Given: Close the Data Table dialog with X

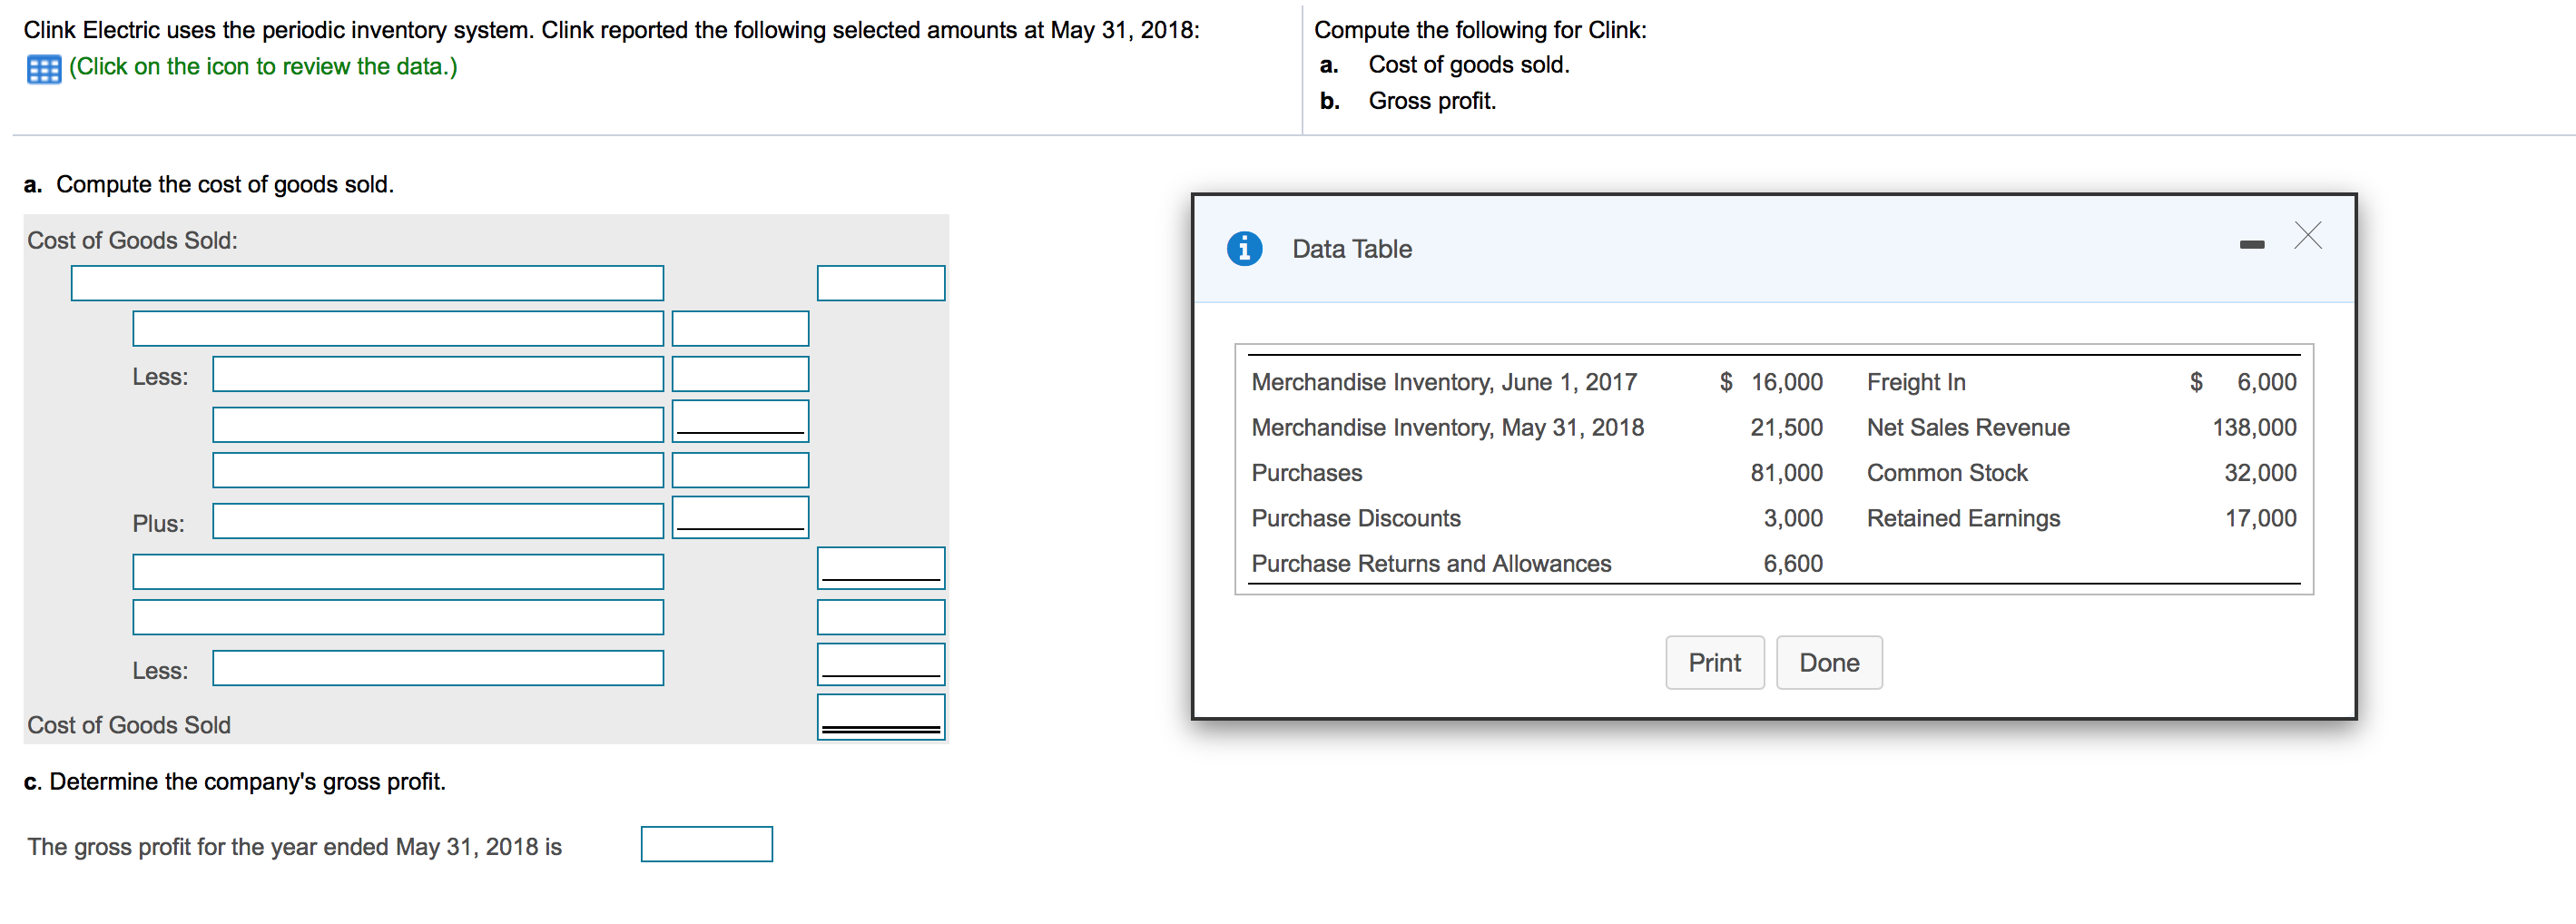Looking at the screenshot, I should (2307, 235).
